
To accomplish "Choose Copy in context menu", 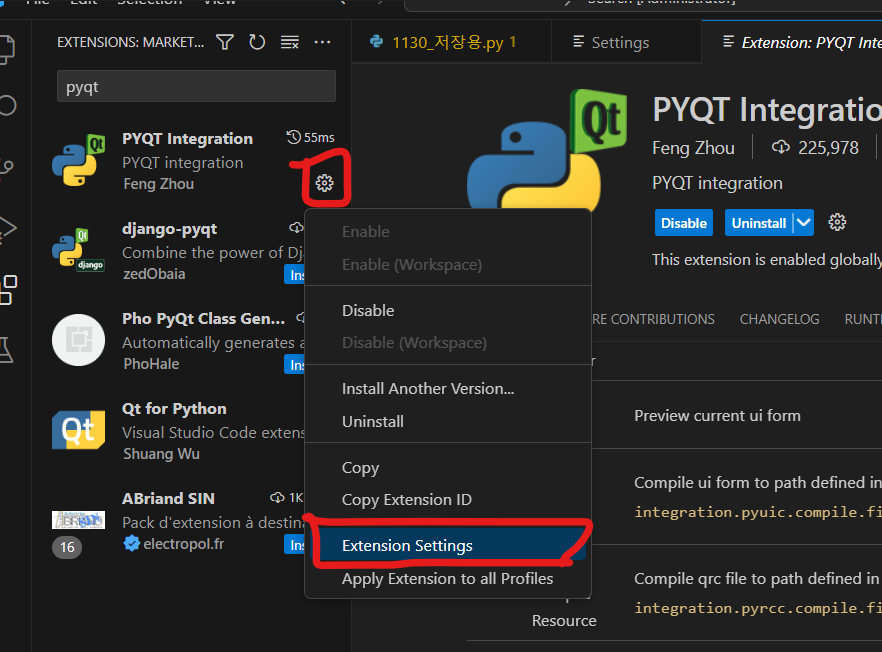I will coord(447,467).
